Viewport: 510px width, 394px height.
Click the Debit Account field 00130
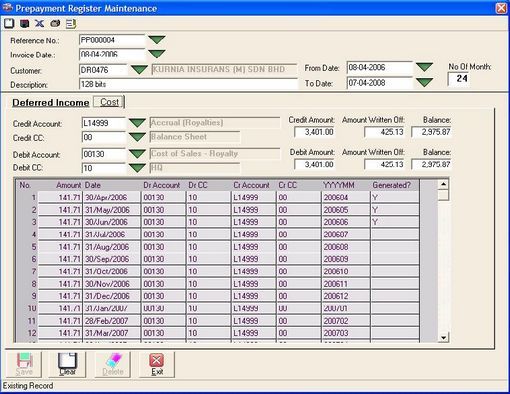[x=103, y=154]
